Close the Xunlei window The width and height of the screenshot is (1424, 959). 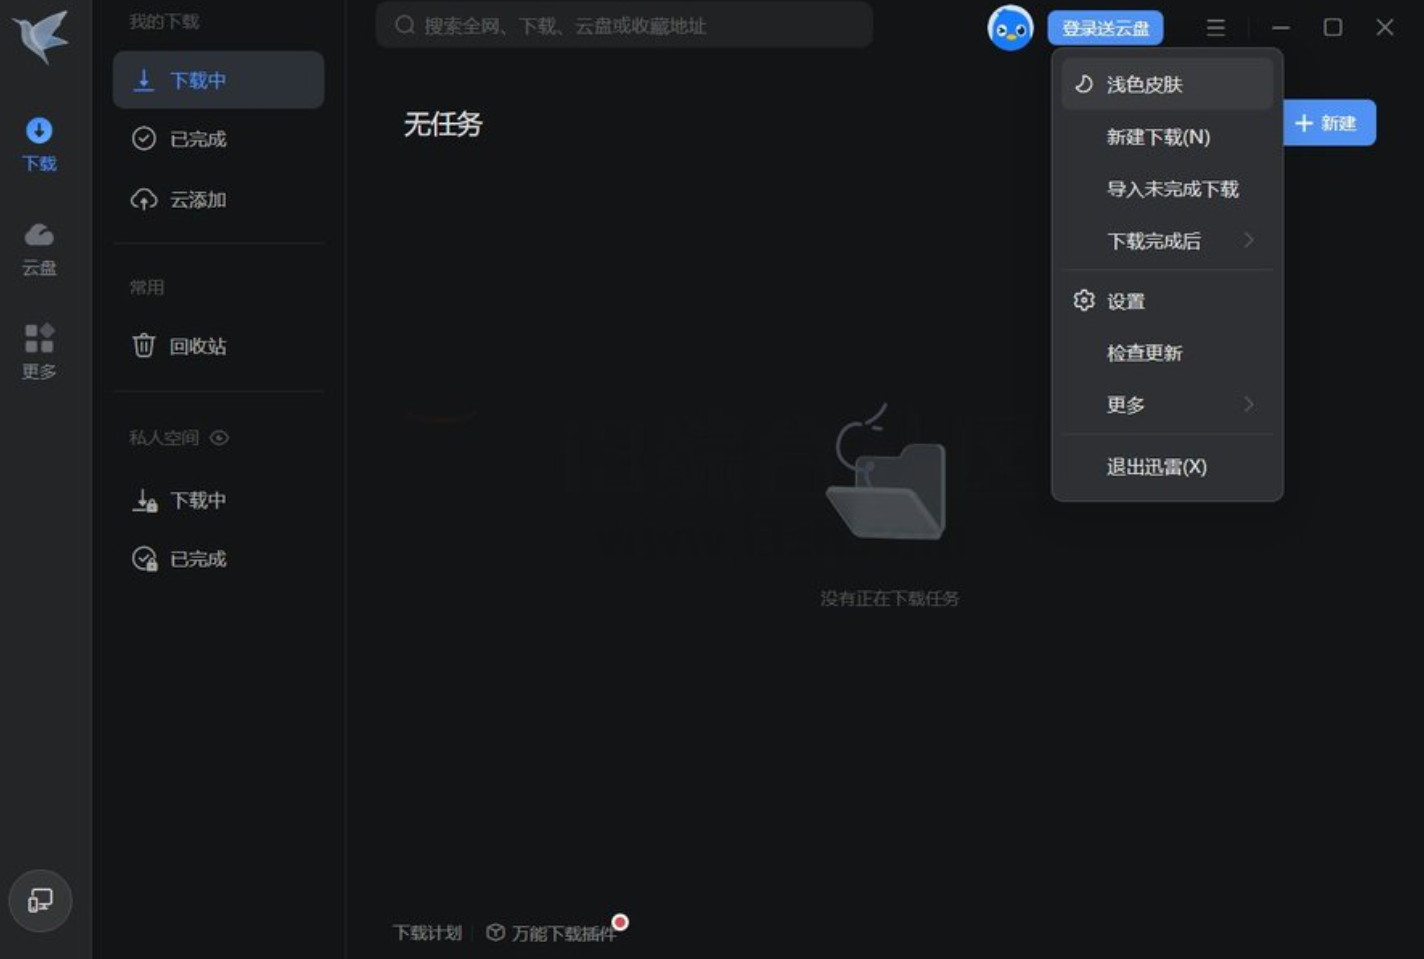coord(1384,28)
